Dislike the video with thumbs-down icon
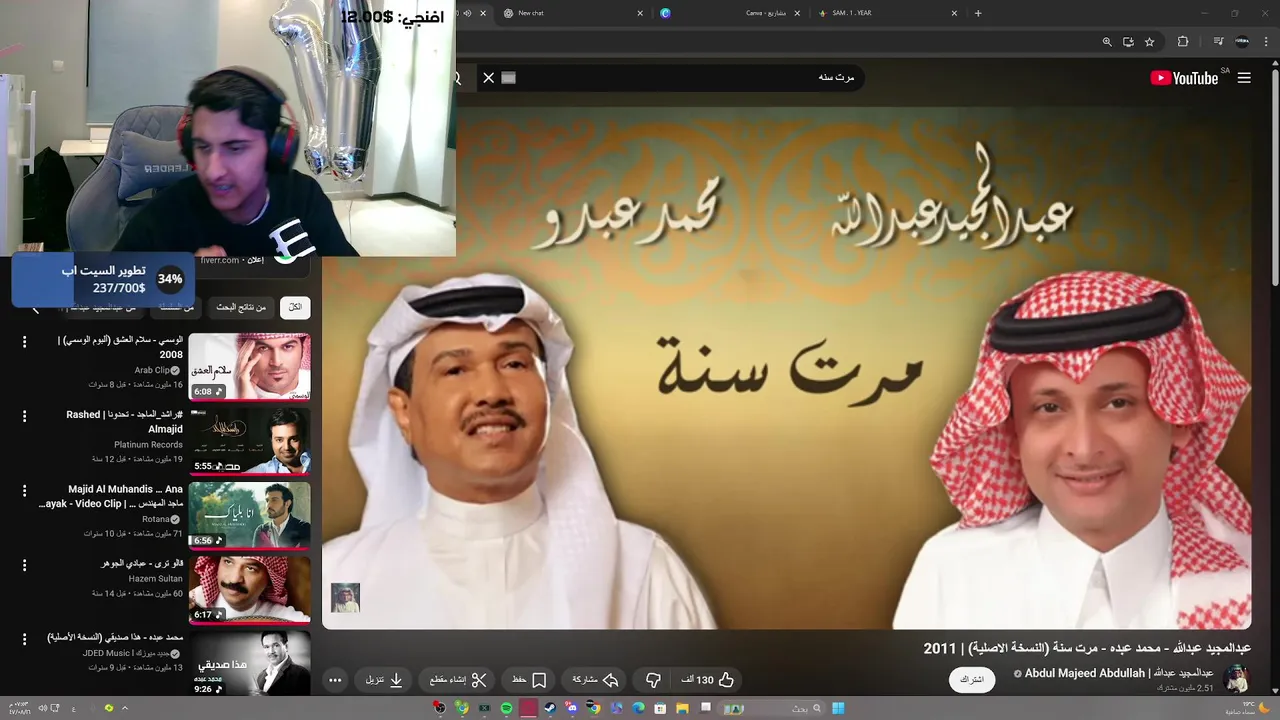The width and height of the screenshot is (1280, 720). pyautogui.click(x=653, y=680)
